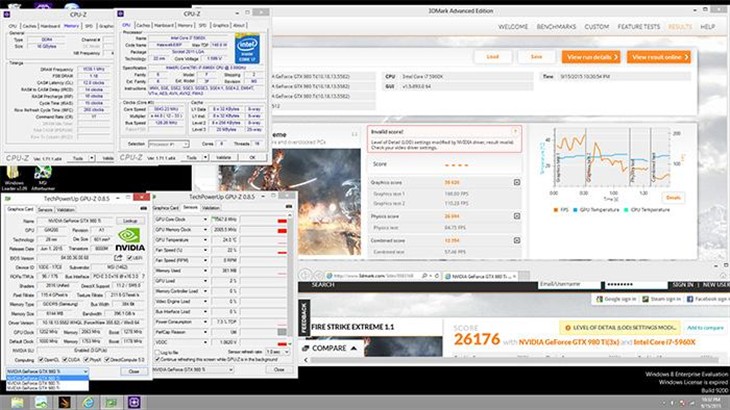The width and height of the screenshot is (730, 410).
Task: Click the Email/Username input field
Action: [569, 284]
